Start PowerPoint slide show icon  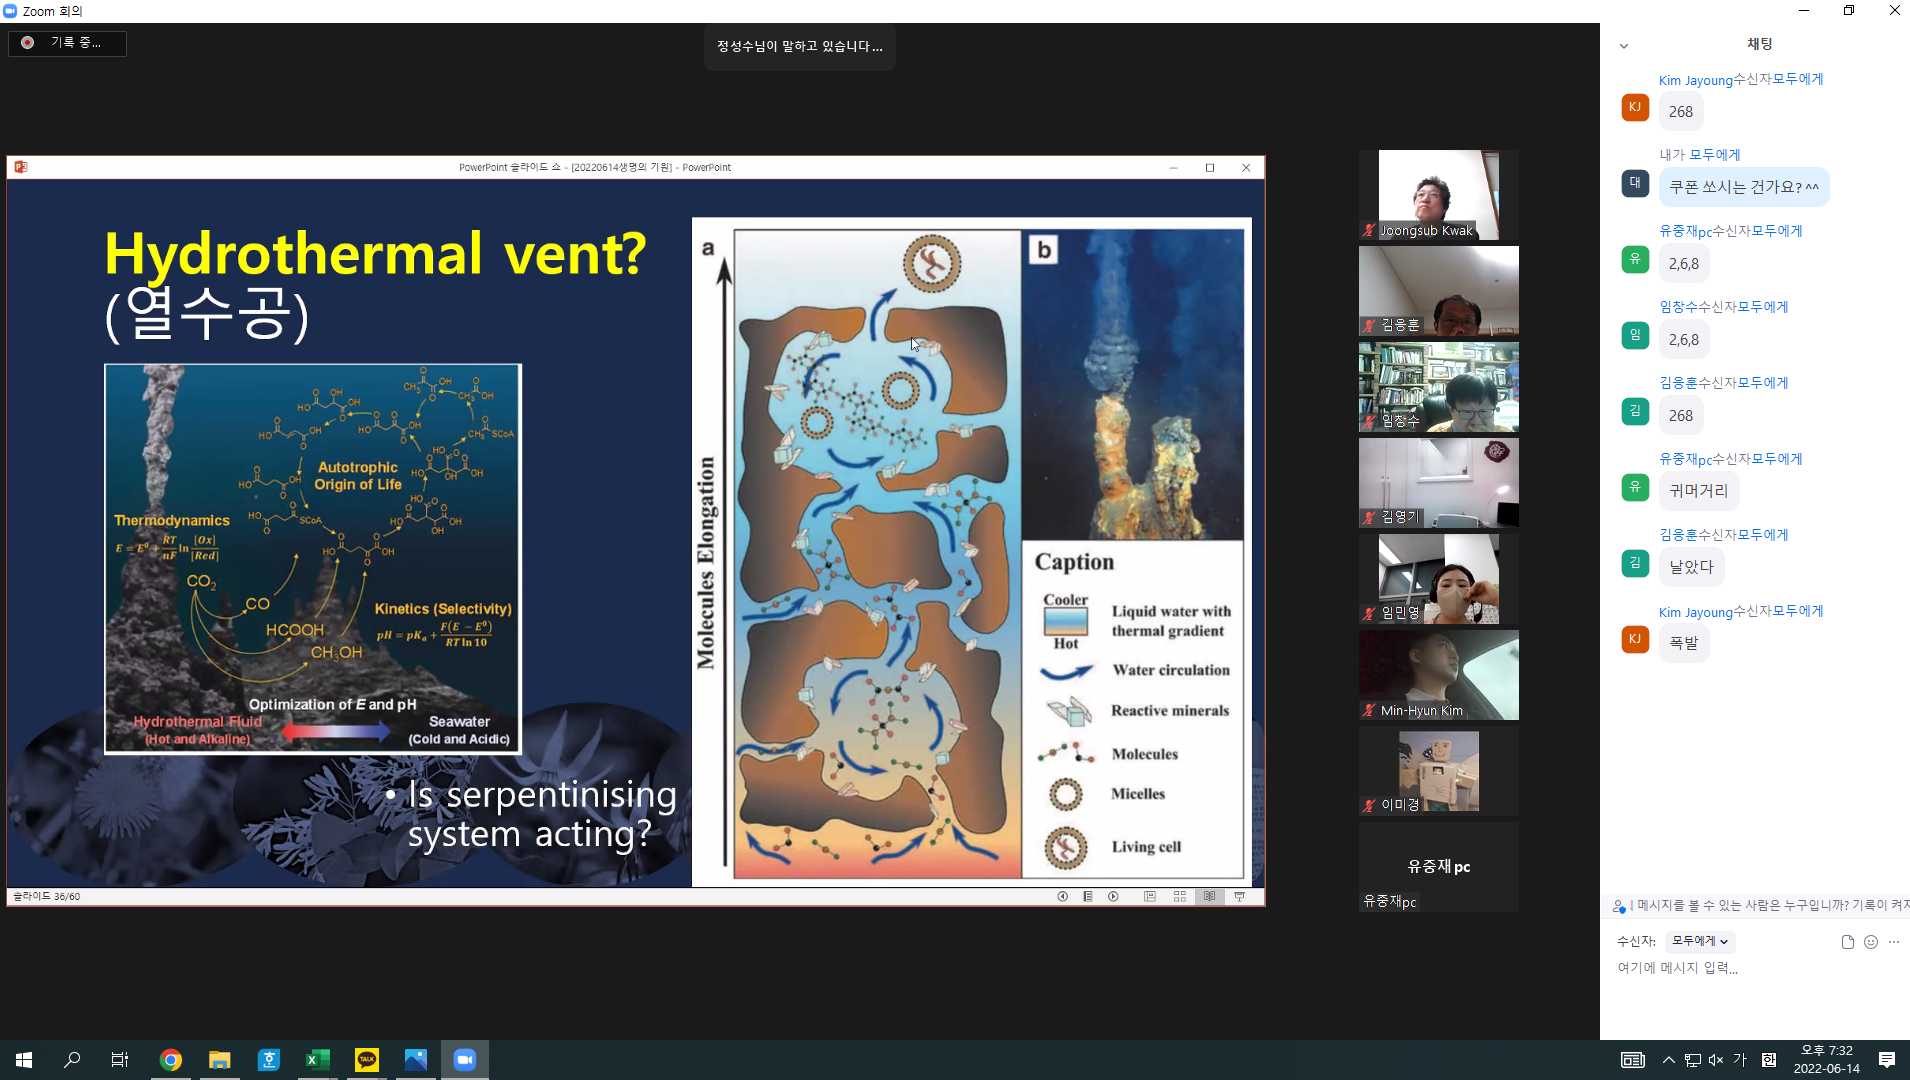1240,897
